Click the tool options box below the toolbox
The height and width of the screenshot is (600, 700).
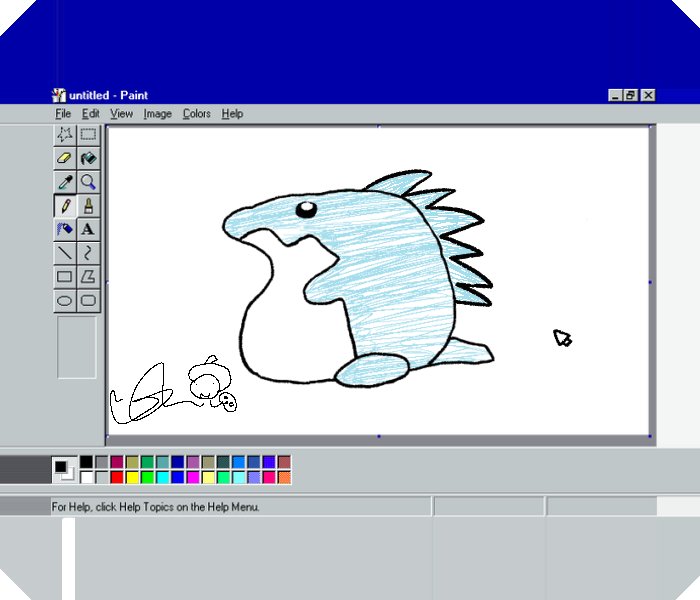point(76,347)
